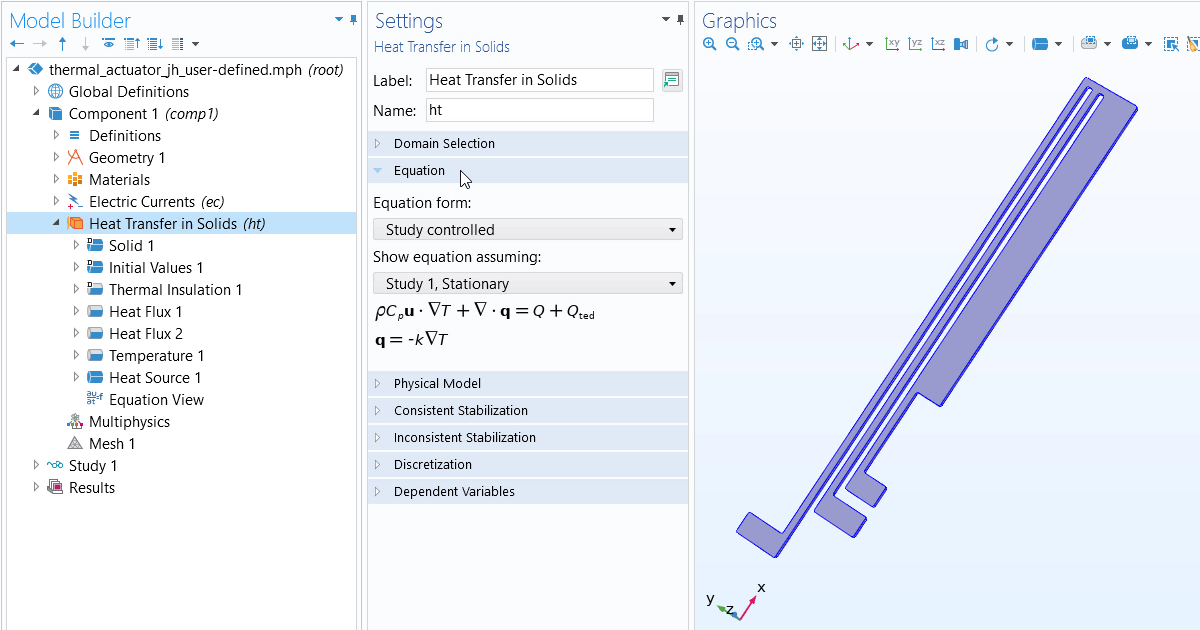Pin the Settings panel

coord(681,20)
